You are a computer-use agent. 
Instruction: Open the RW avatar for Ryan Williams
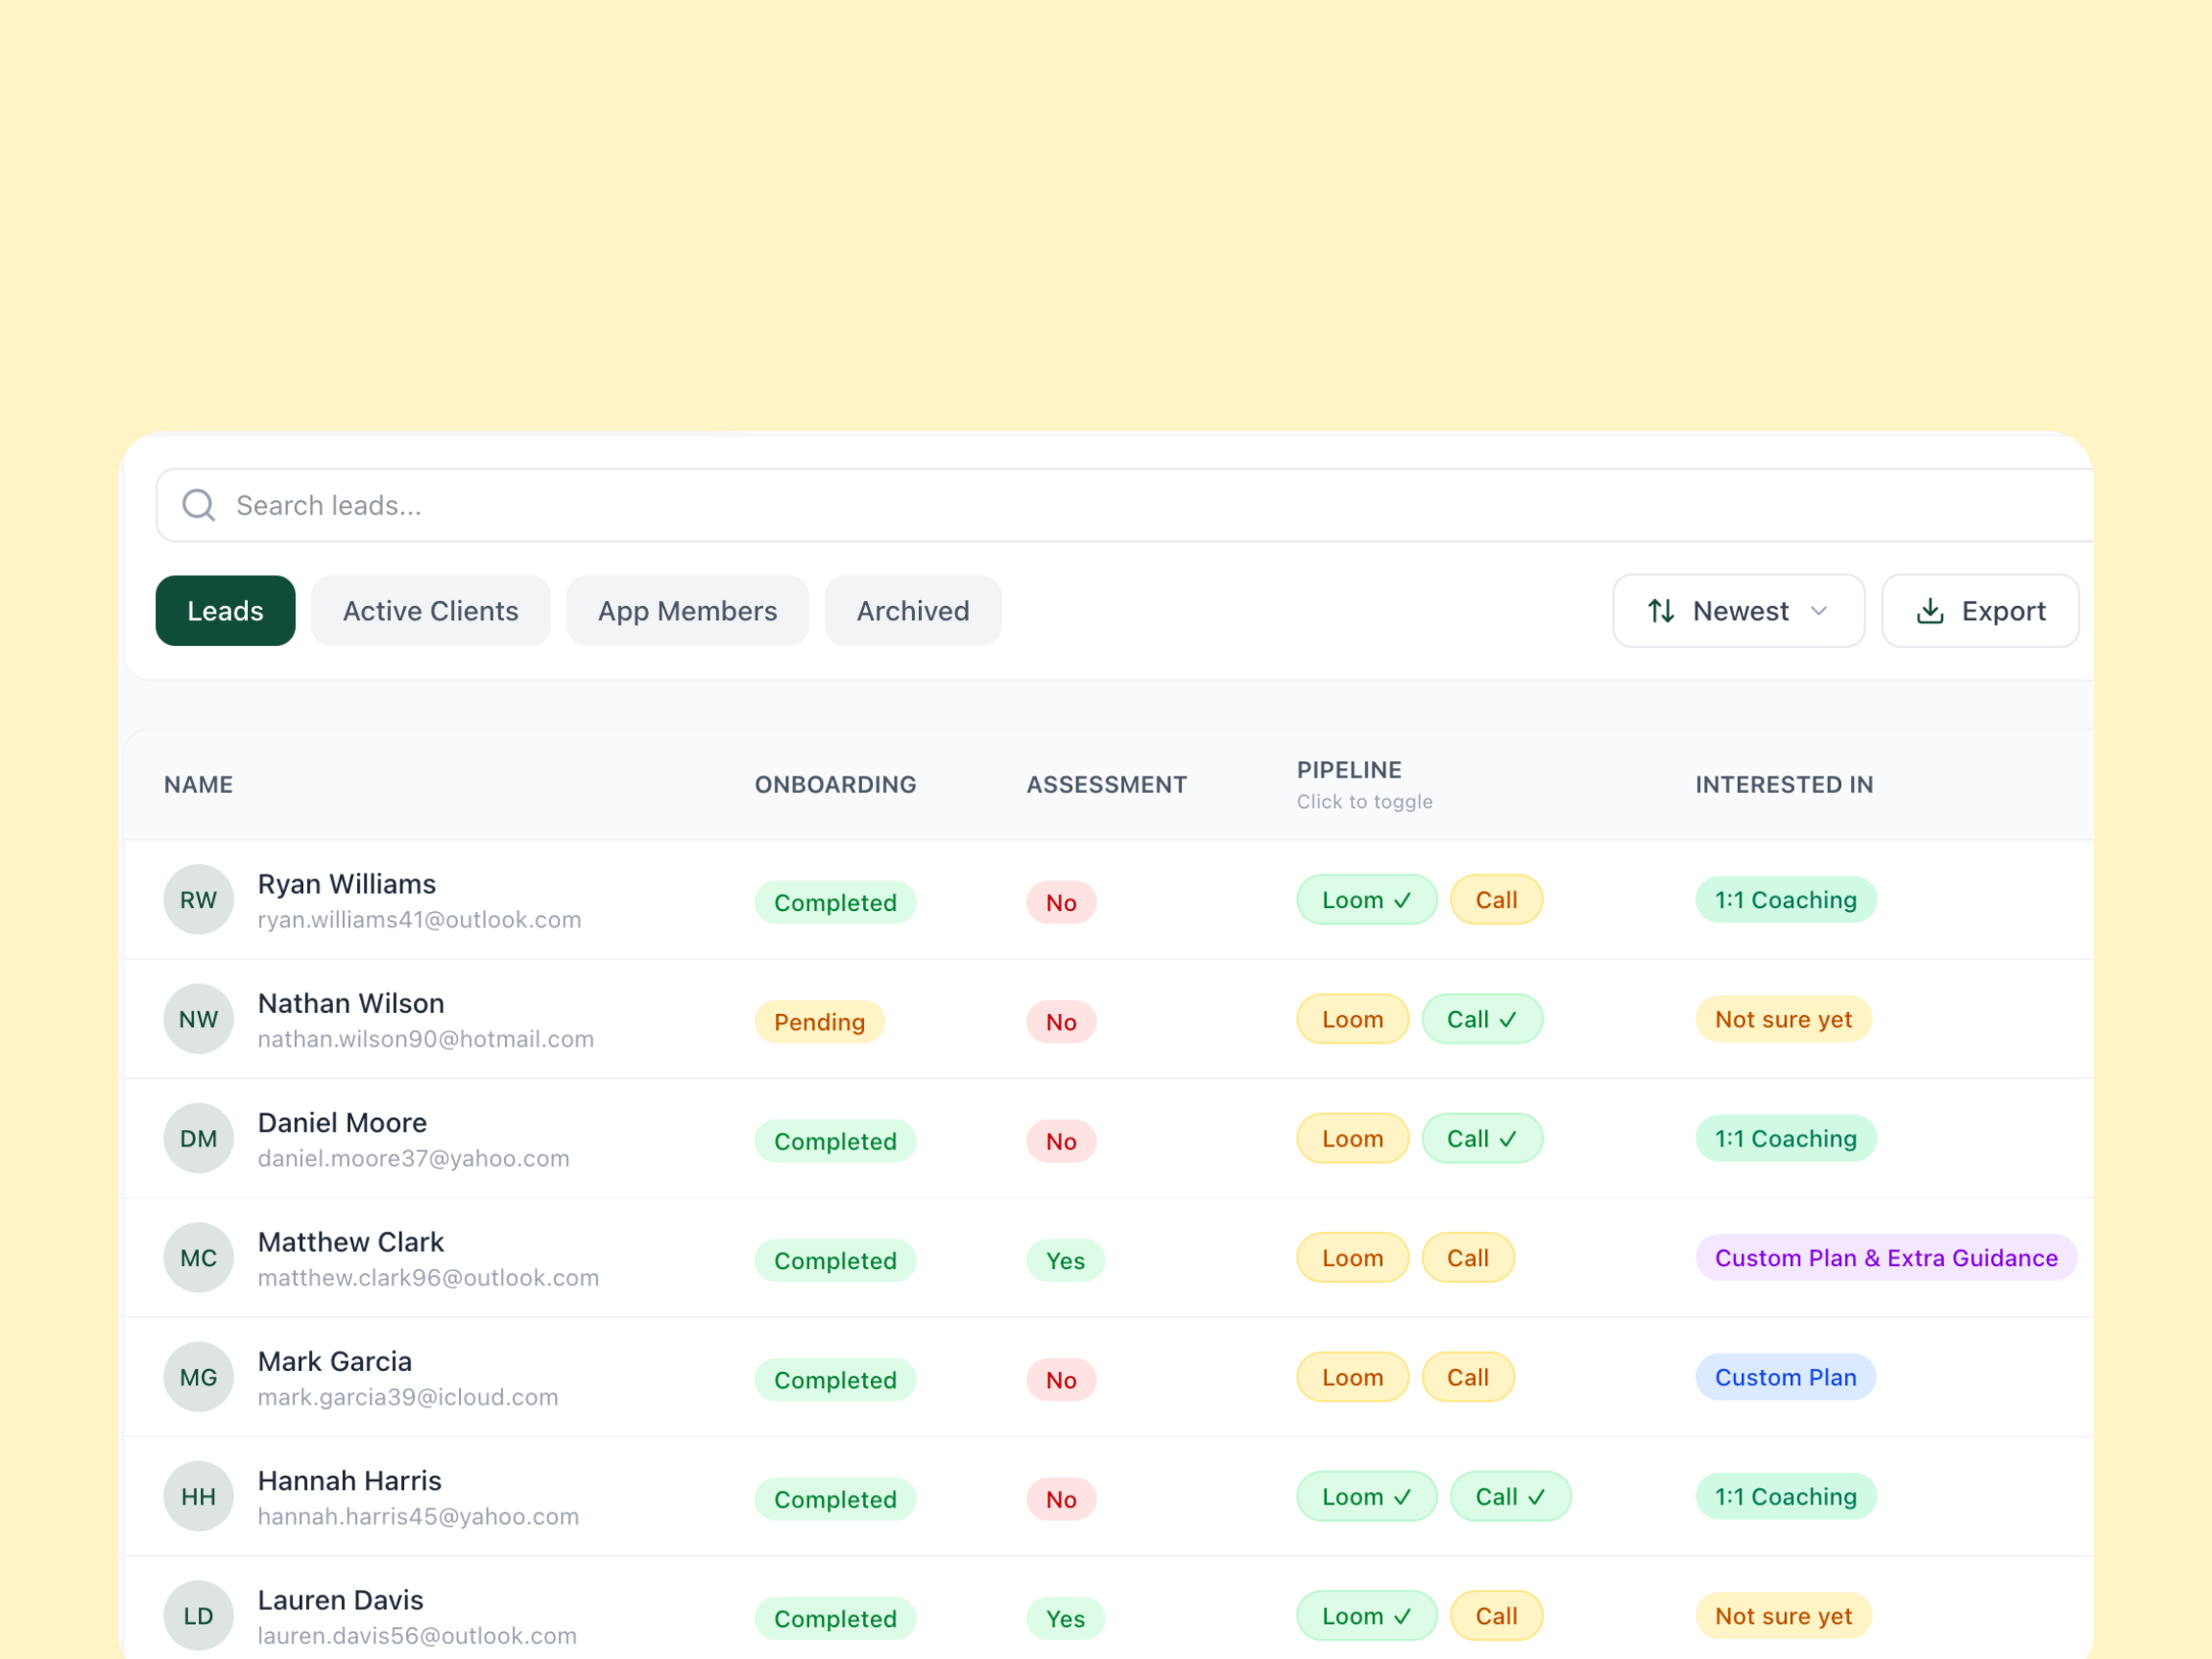click(199, 900)
